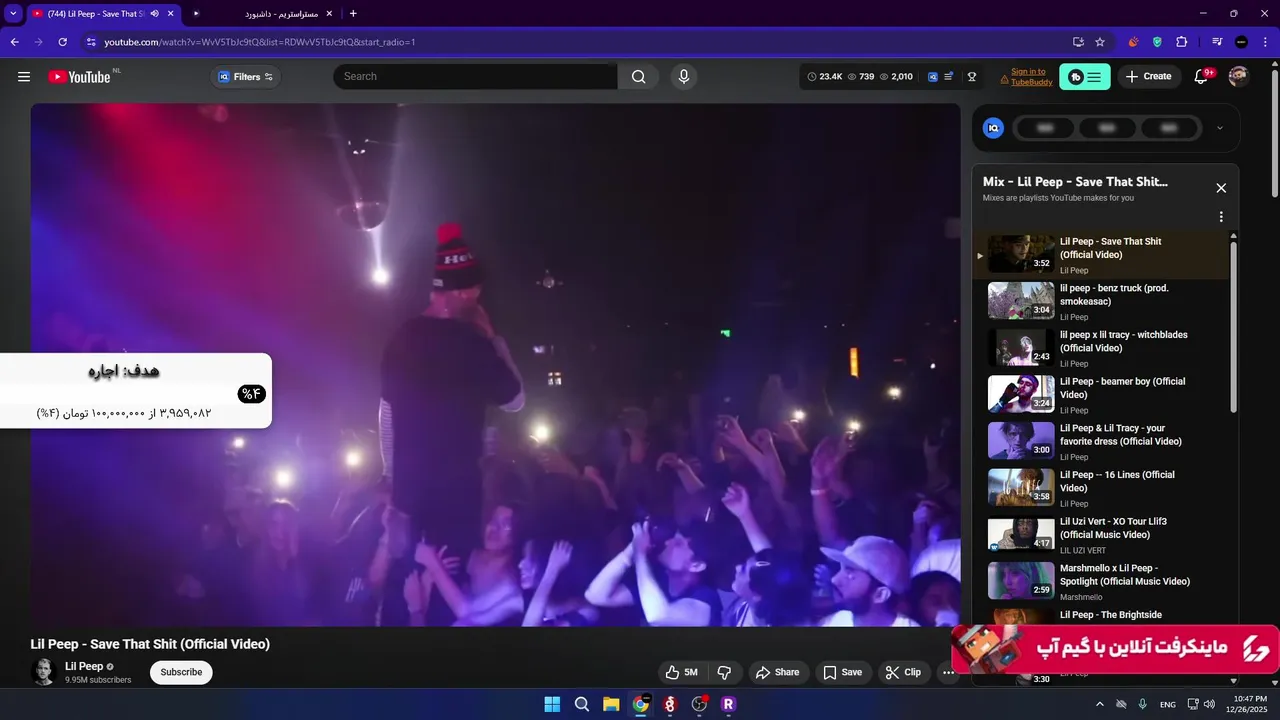Share the video
The height and width of the screenshot is (720, 1280).
pyautogui.click(x=777, y=672)
